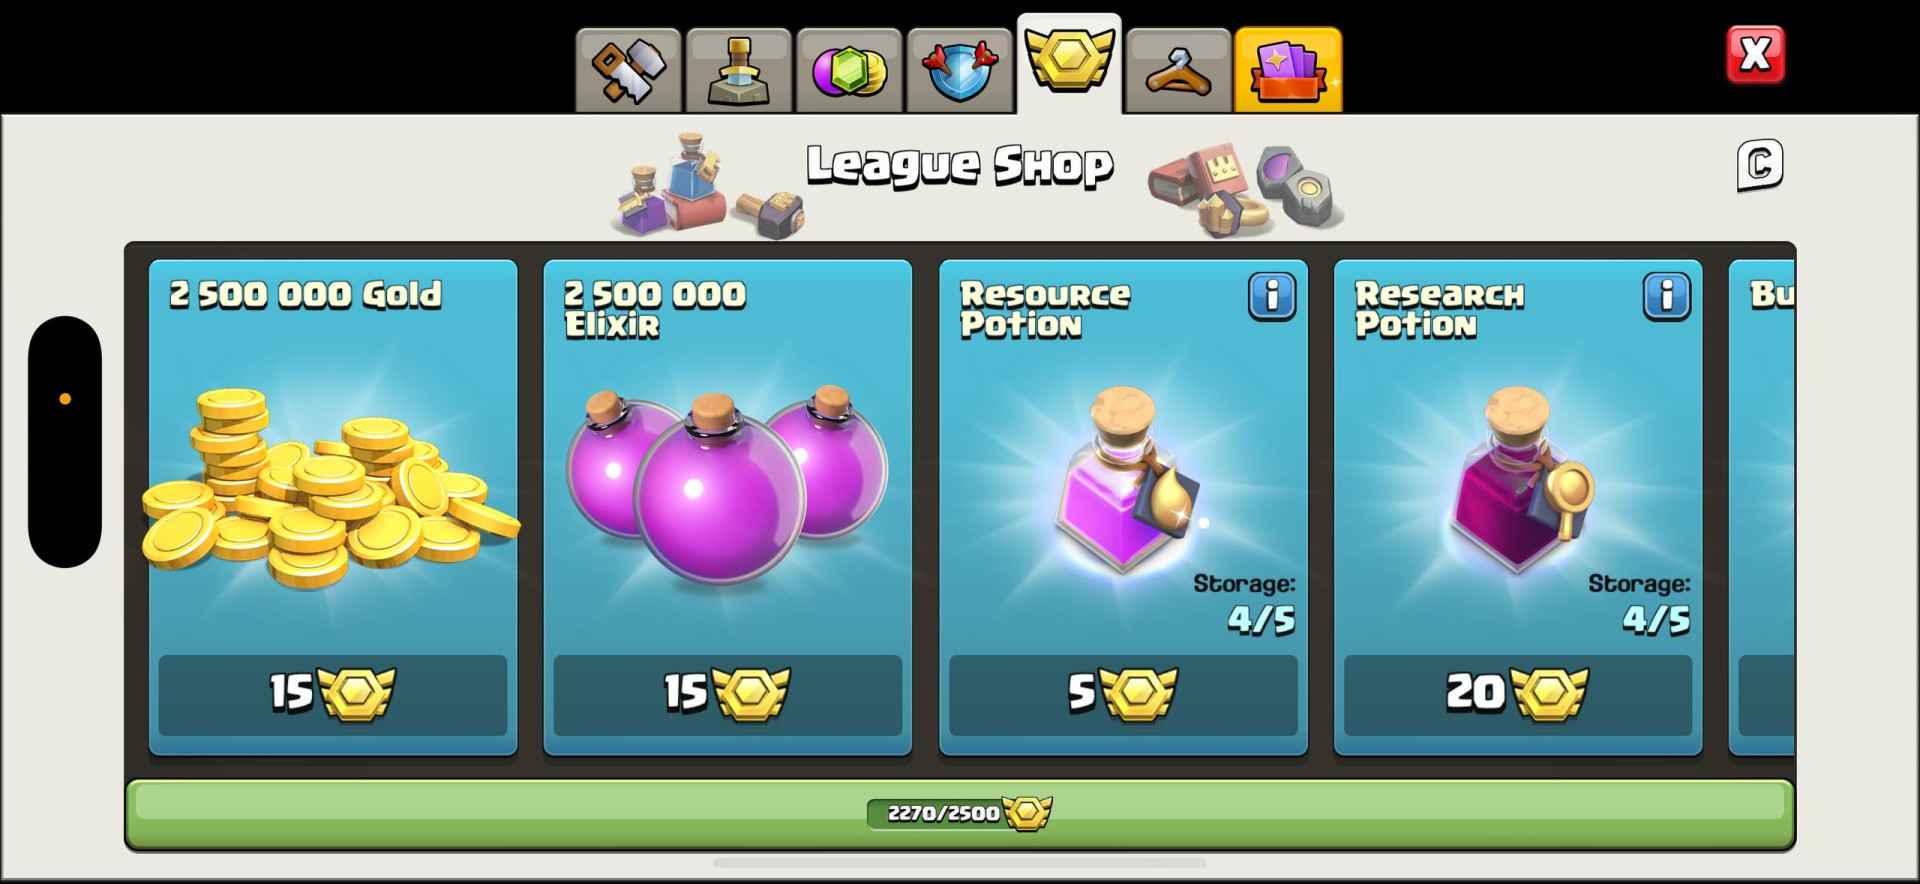1920x884 pixels.
Task: Click the C icon near title
Action: (1760, 165)
